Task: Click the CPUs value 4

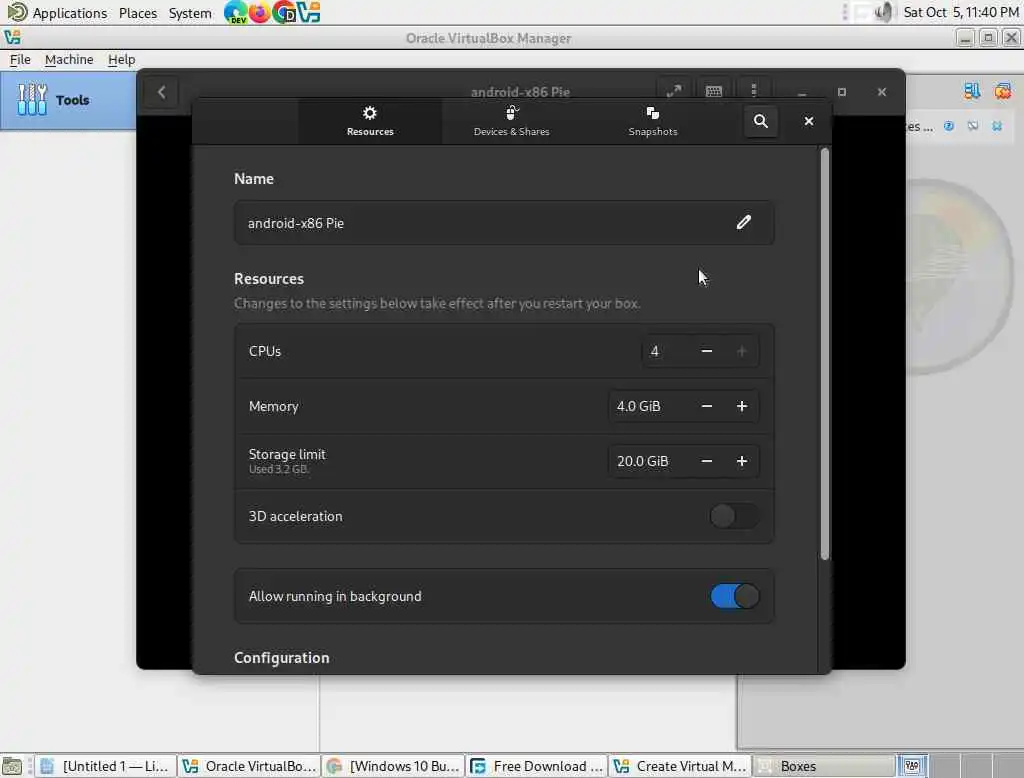Action: pyautogui.click(x=654, y=351)
